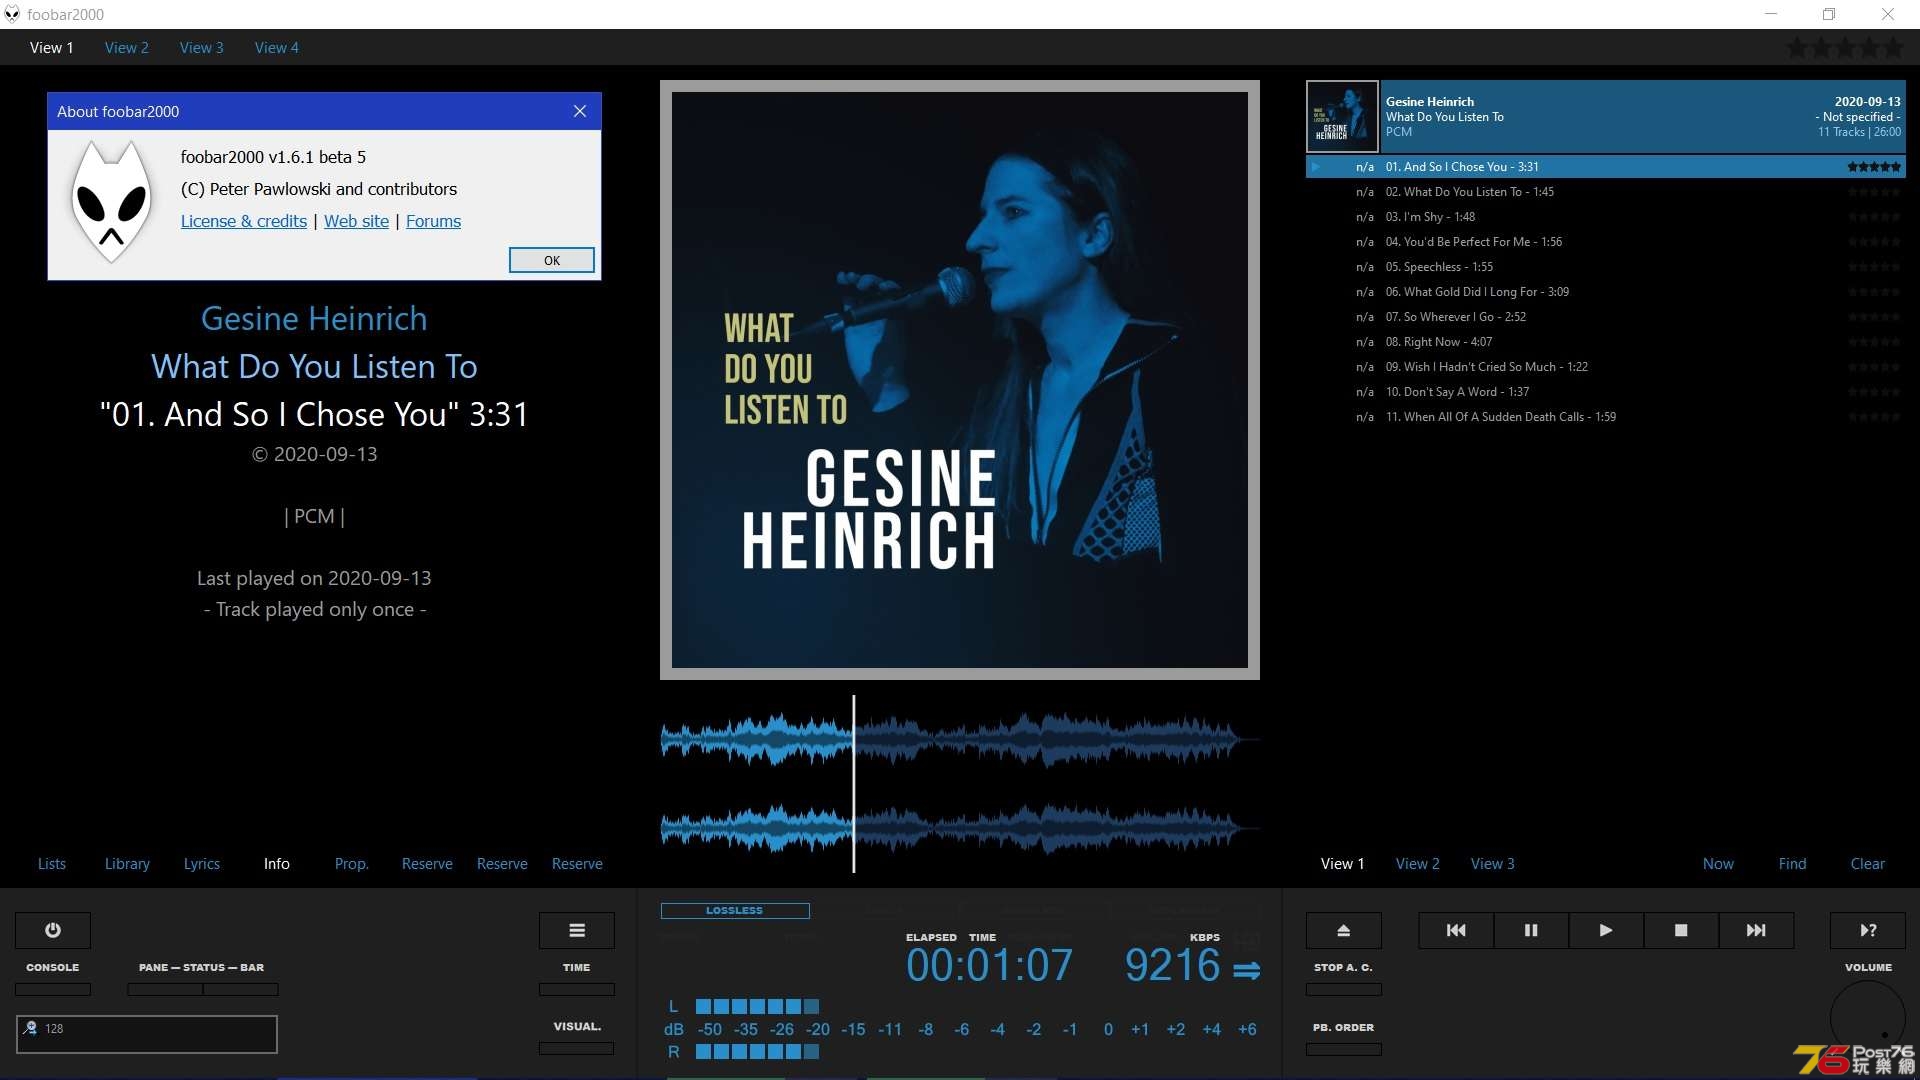1920x1080 pixels.
Task: Click the search input field
Action: coord(147,1034)
